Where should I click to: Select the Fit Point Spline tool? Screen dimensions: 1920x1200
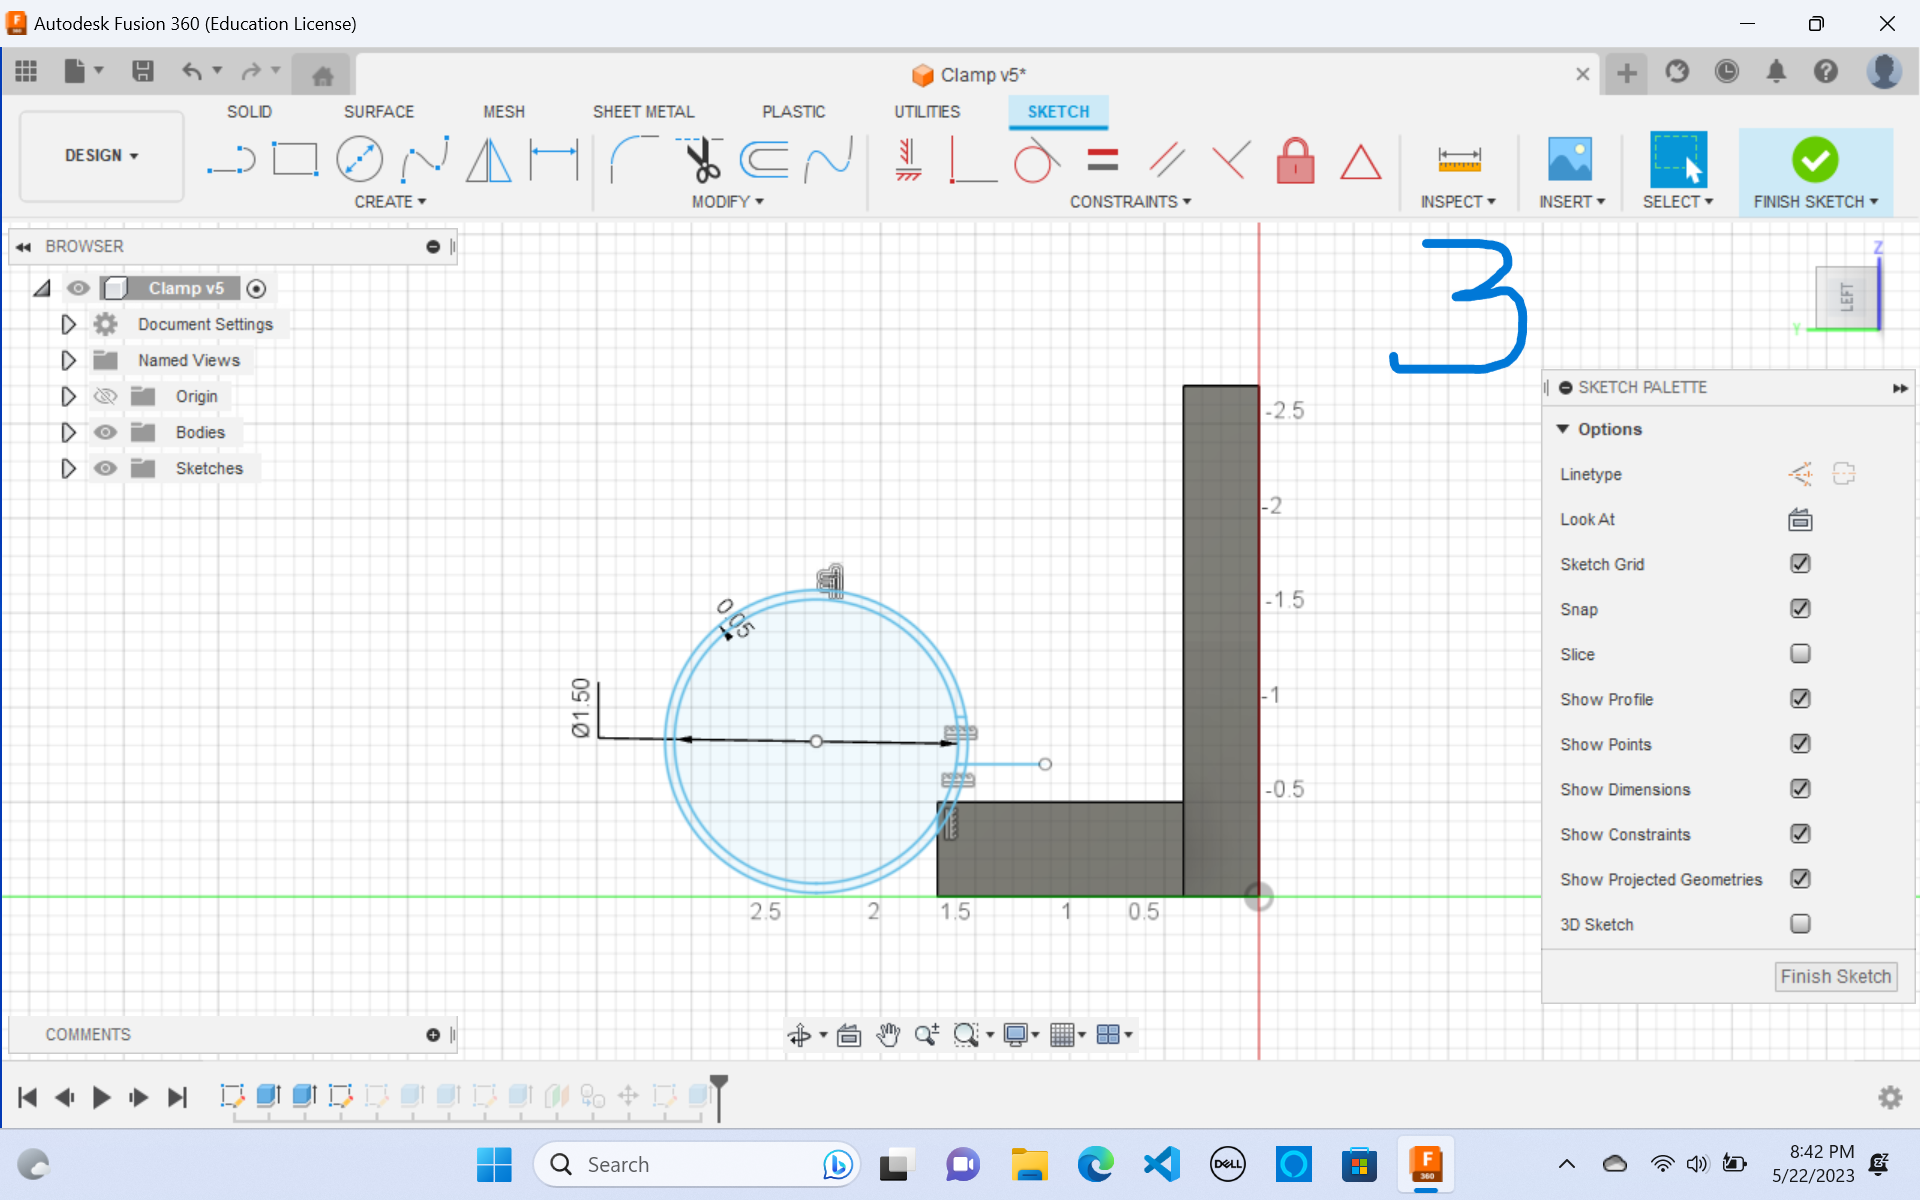[x=425, y=159]
